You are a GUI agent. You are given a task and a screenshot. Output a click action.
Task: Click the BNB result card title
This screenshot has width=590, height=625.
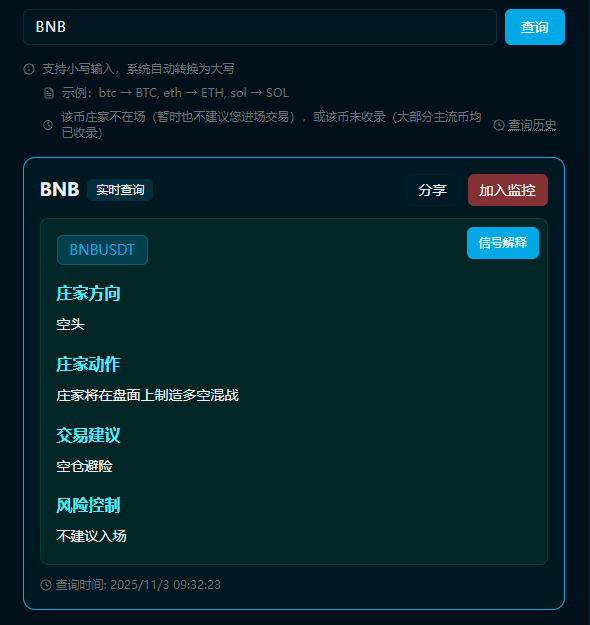[x=59, y=189]
